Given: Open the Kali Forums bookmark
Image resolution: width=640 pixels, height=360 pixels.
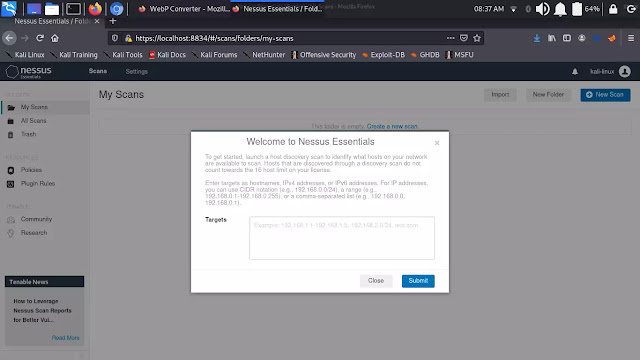Looking at the screenshot, I should tap(214, 55).
